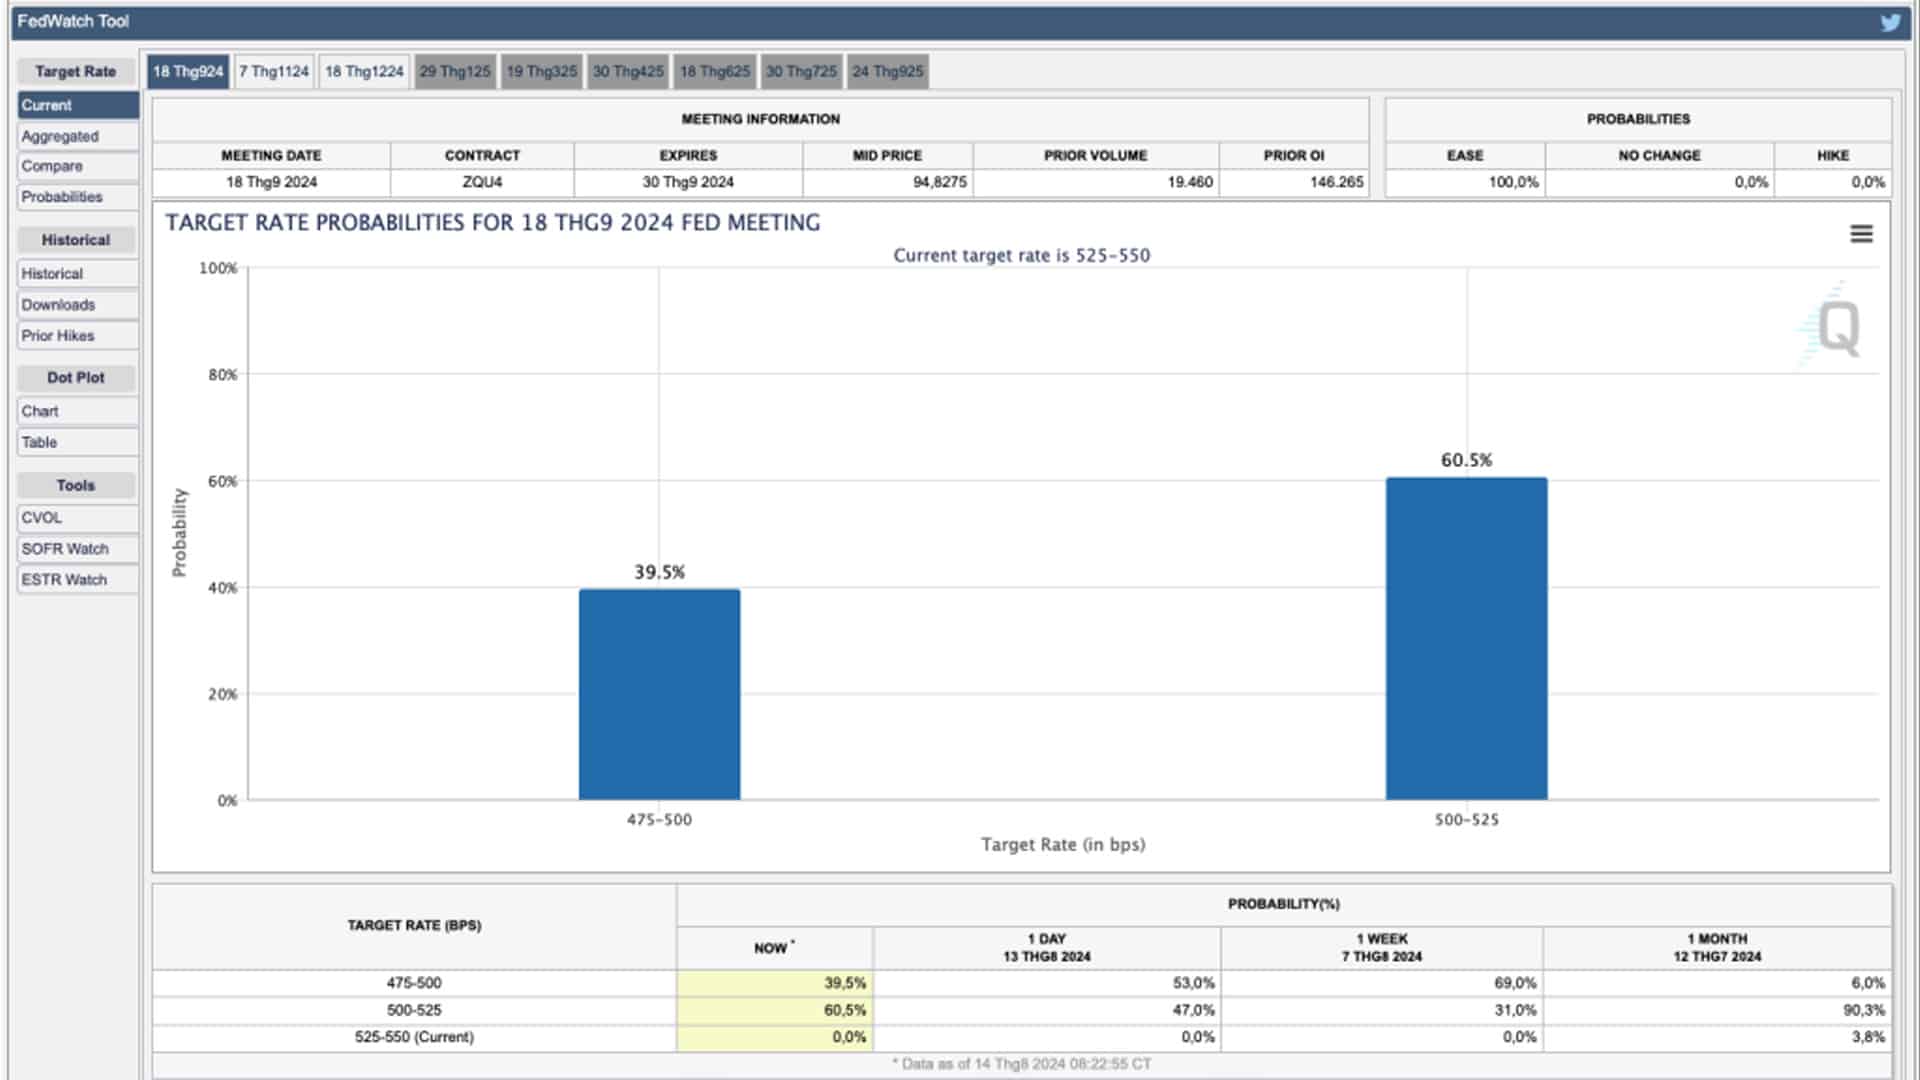This screenshot has width=1920, height=1080.
Task: Click the 1 MONTH value 6,0%
Action: point(1868,983)
